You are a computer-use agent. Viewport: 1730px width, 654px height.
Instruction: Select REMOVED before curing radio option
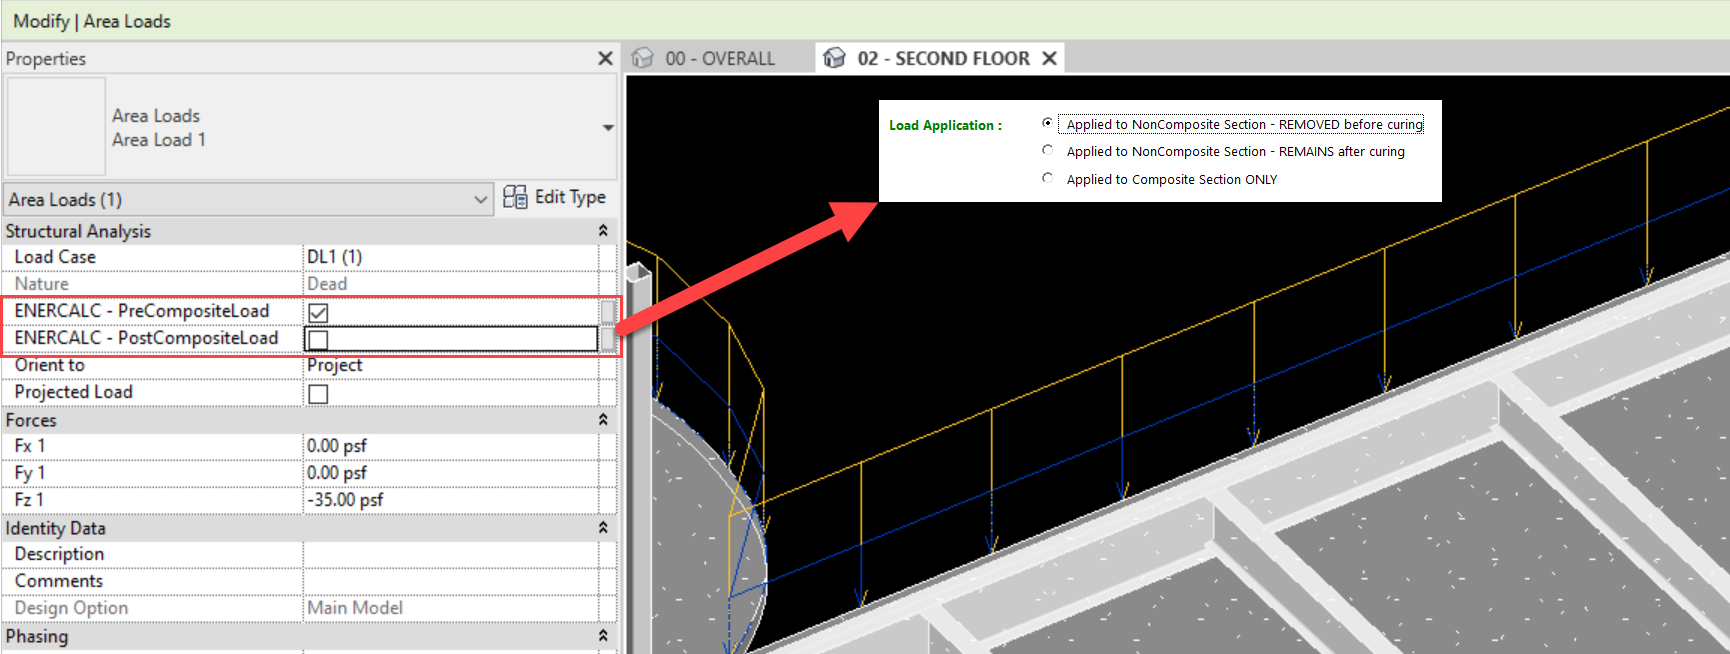(x=1047, y=124)
